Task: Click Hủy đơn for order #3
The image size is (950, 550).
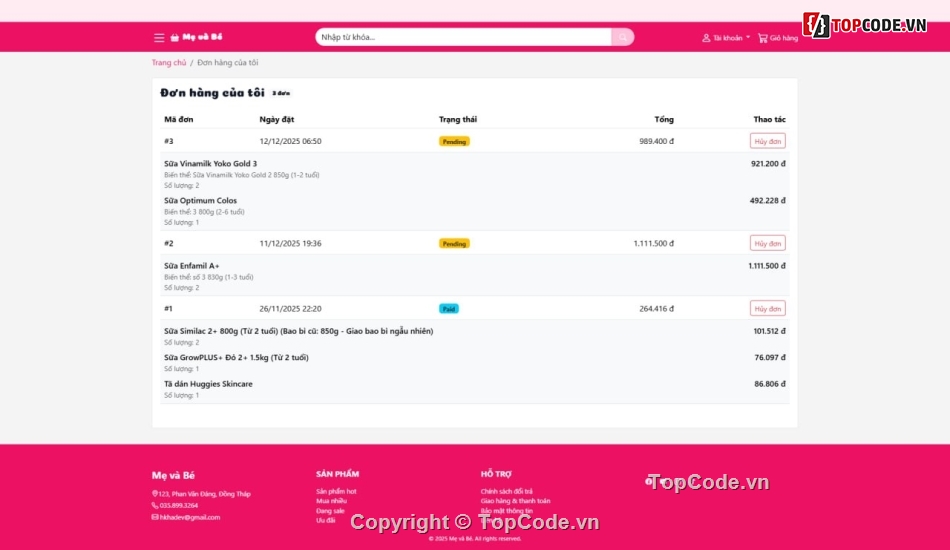Action: tap(768, 141)
